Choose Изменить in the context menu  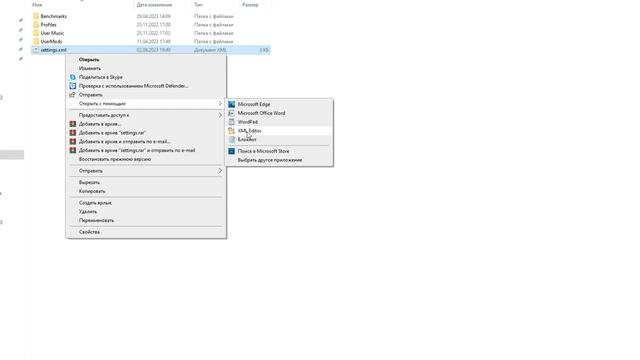click(x=90, y=69)
